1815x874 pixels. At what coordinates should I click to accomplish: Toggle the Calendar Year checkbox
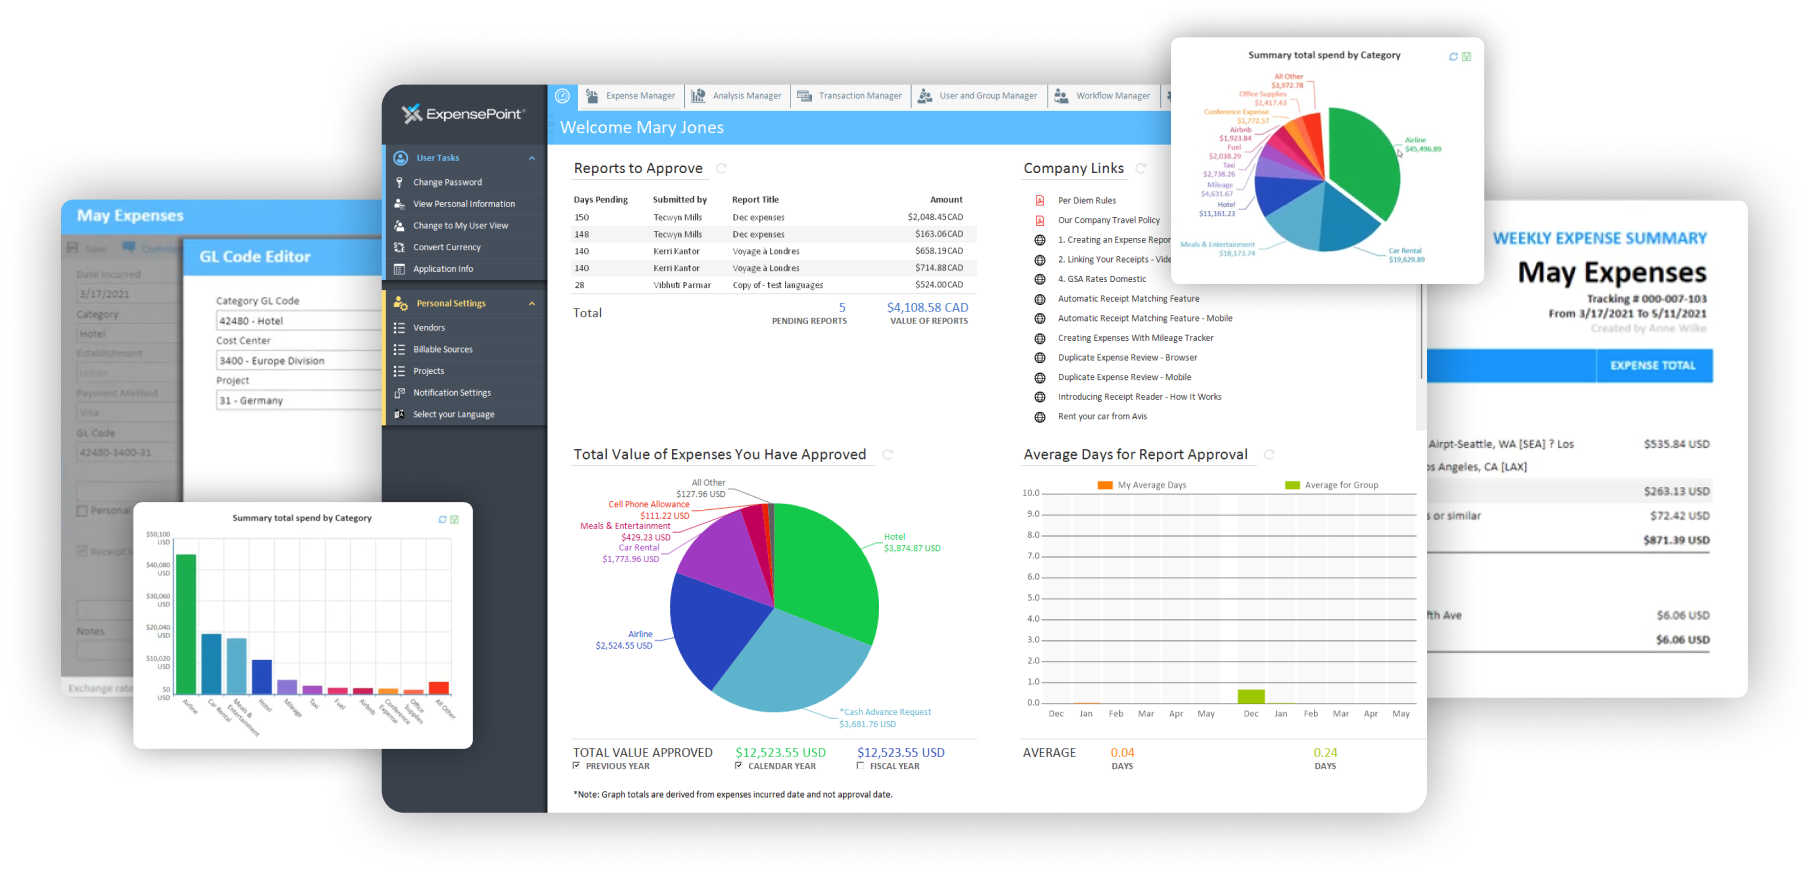point(738,766)
